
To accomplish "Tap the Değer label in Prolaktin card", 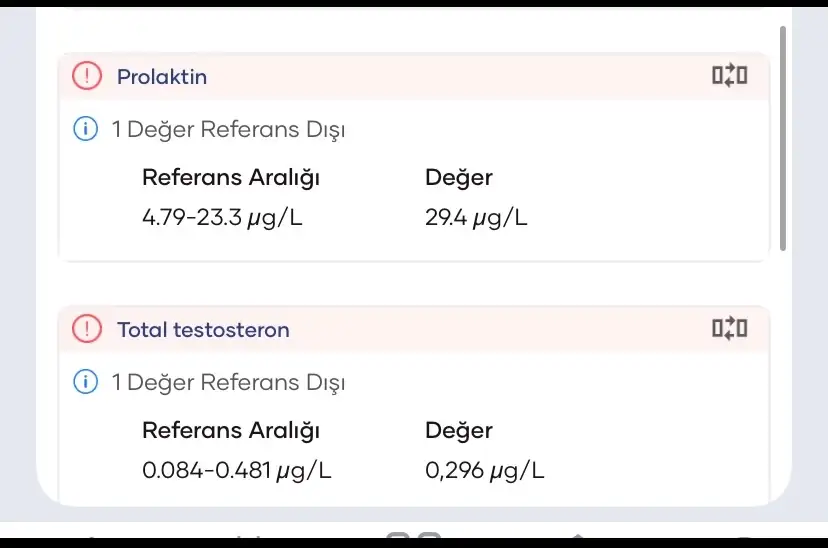I will pyautogui.click(x=459, y=178).
